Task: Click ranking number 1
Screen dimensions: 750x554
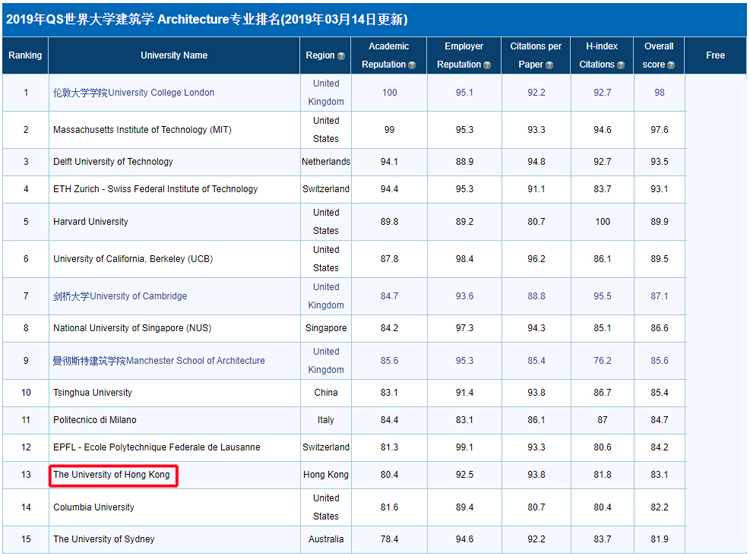Action: point(26,92)
